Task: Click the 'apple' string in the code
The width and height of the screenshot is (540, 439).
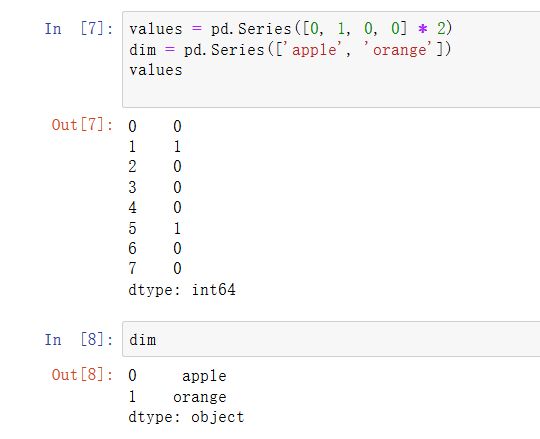Action: [x=314, y=50]
